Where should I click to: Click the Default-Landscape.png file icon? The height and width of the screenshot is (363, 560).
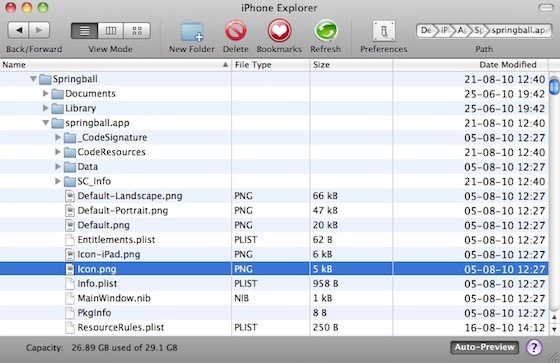coord(70,196)
